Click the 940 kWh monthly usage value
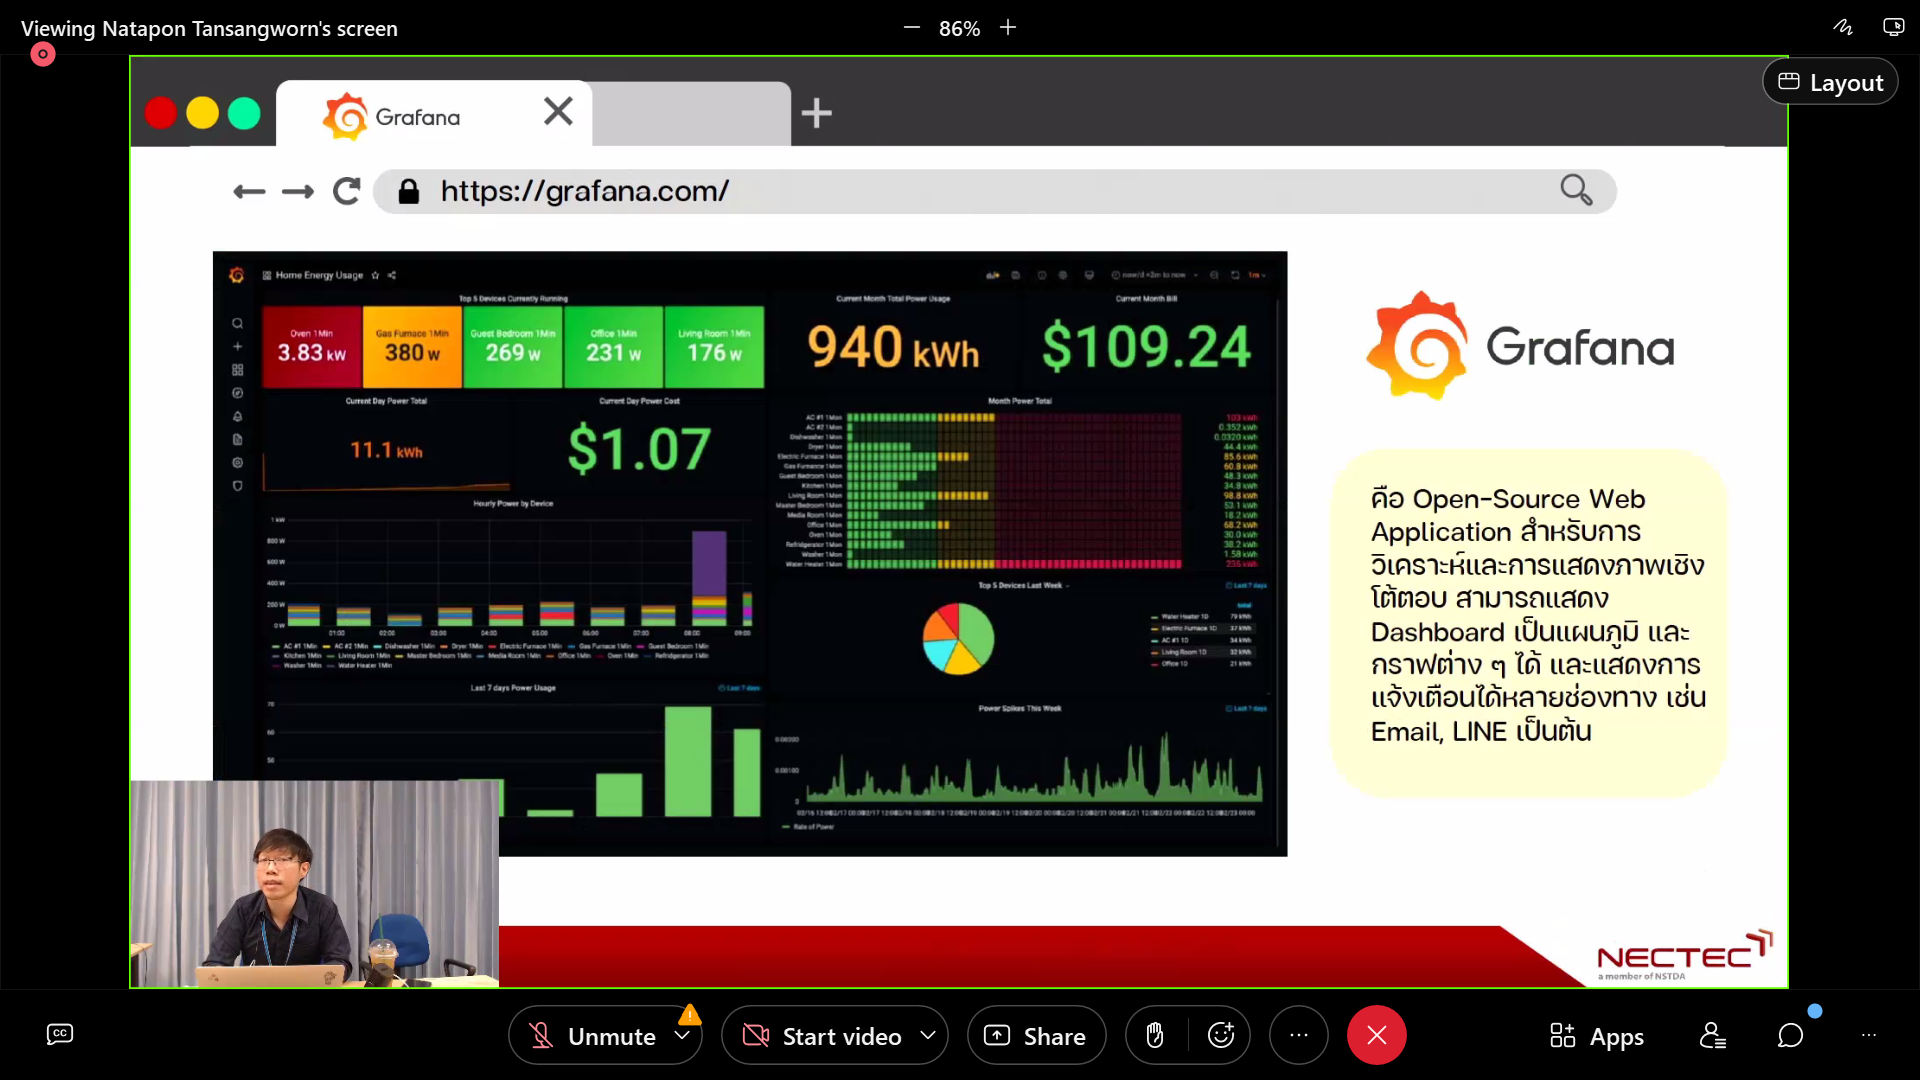The image size is (1920, 1080). (893, 347)
